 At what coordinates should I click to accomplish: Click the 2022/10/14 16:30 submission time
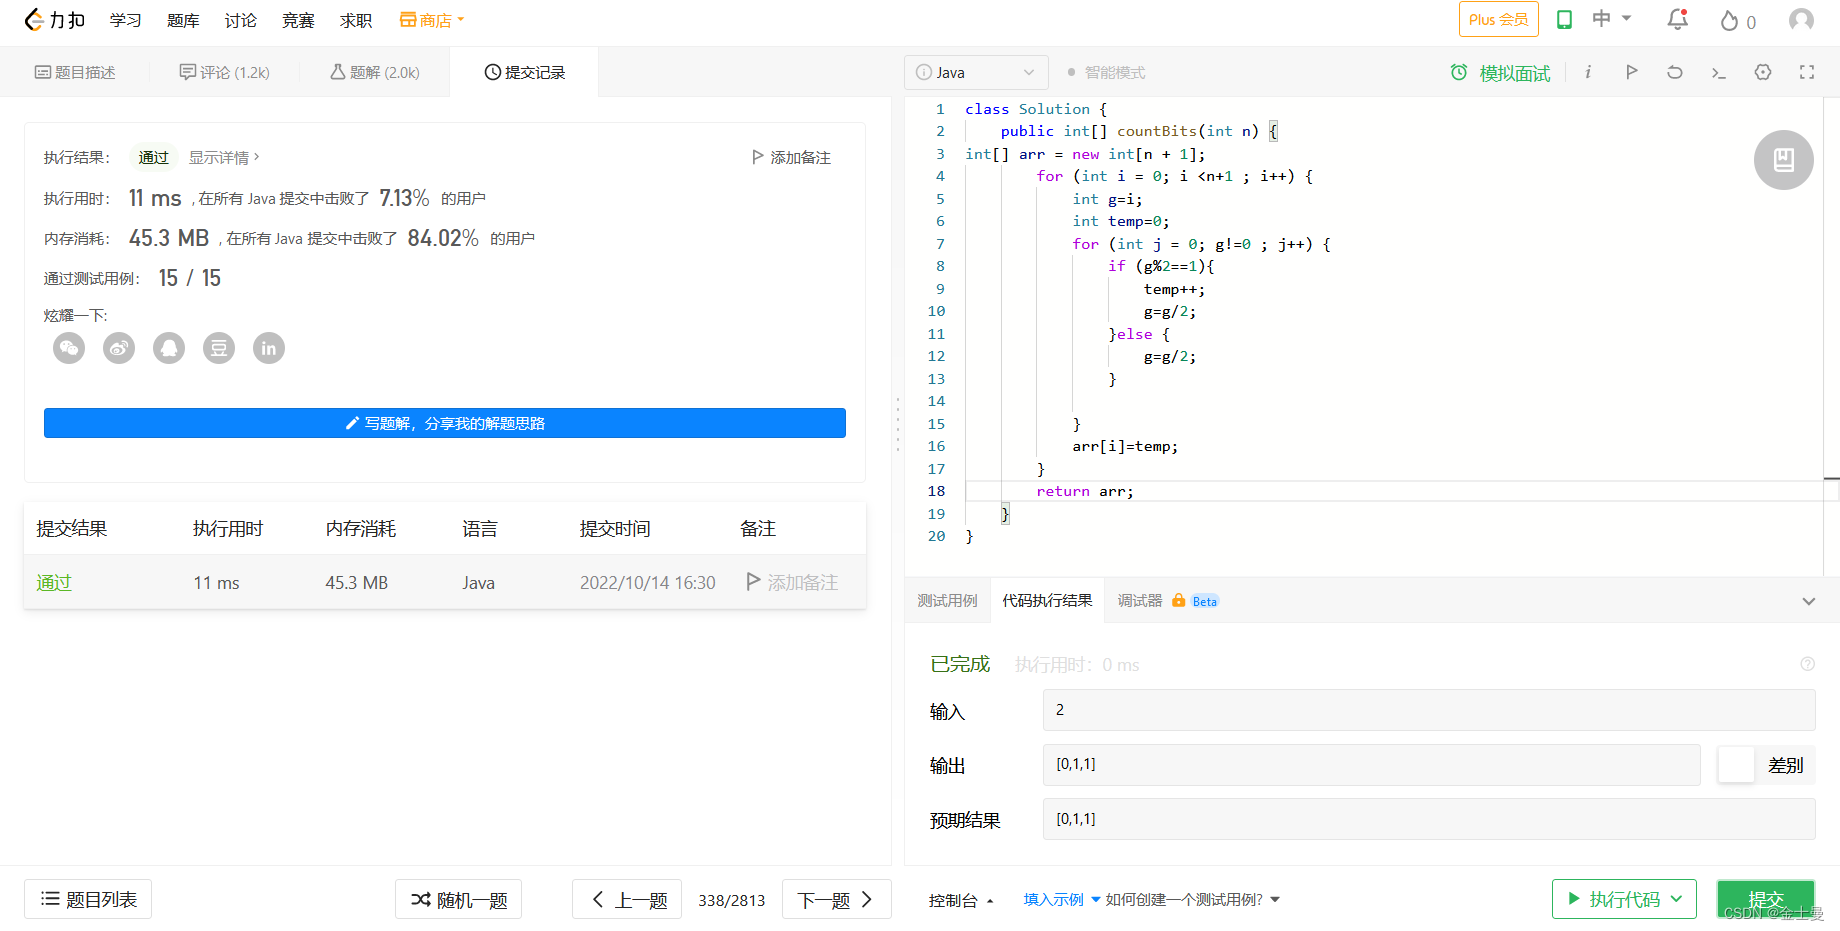click(x=648, y=583)
